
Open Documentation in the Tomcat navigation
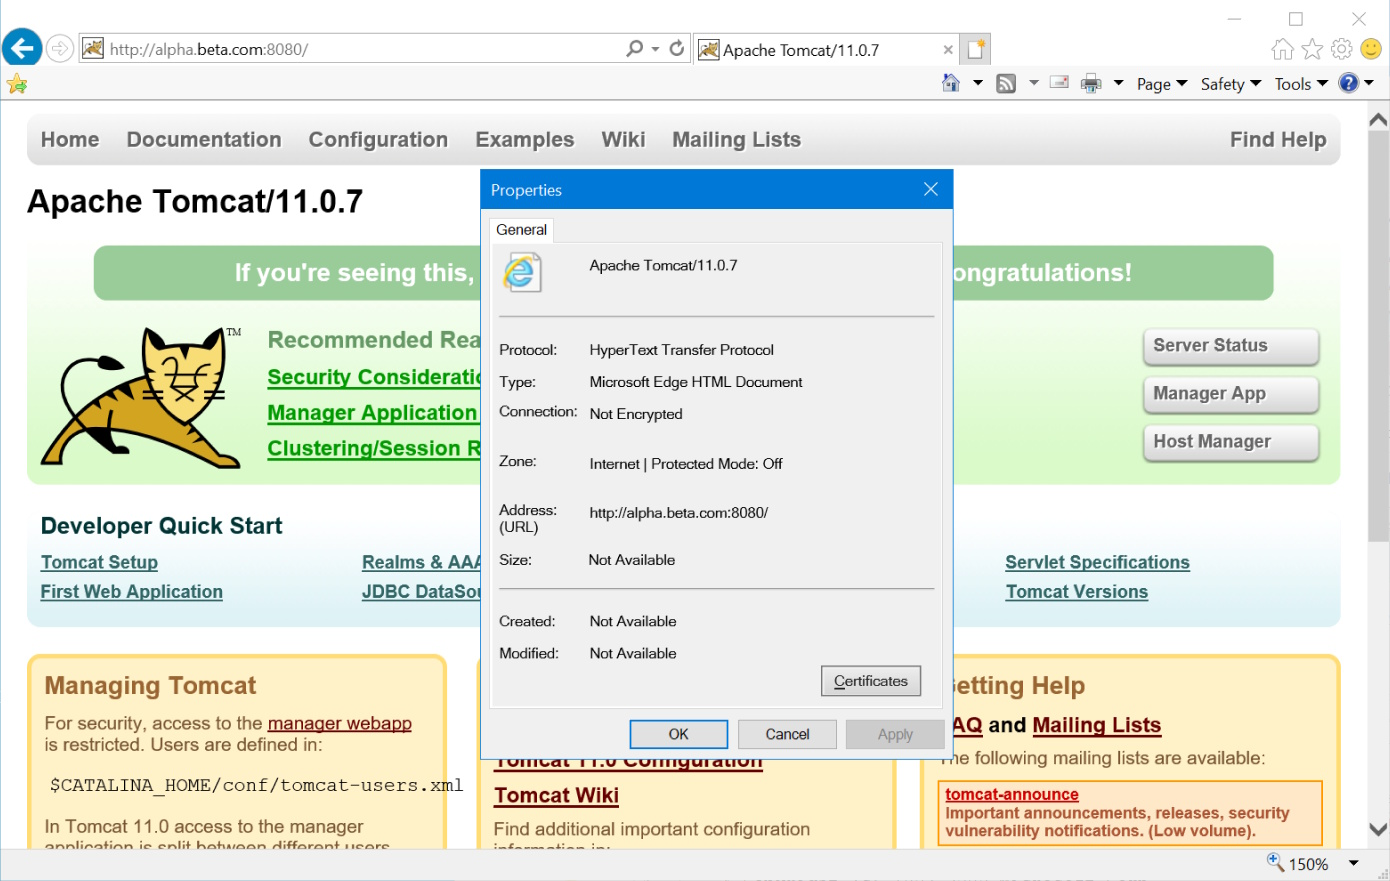(204, 140)
